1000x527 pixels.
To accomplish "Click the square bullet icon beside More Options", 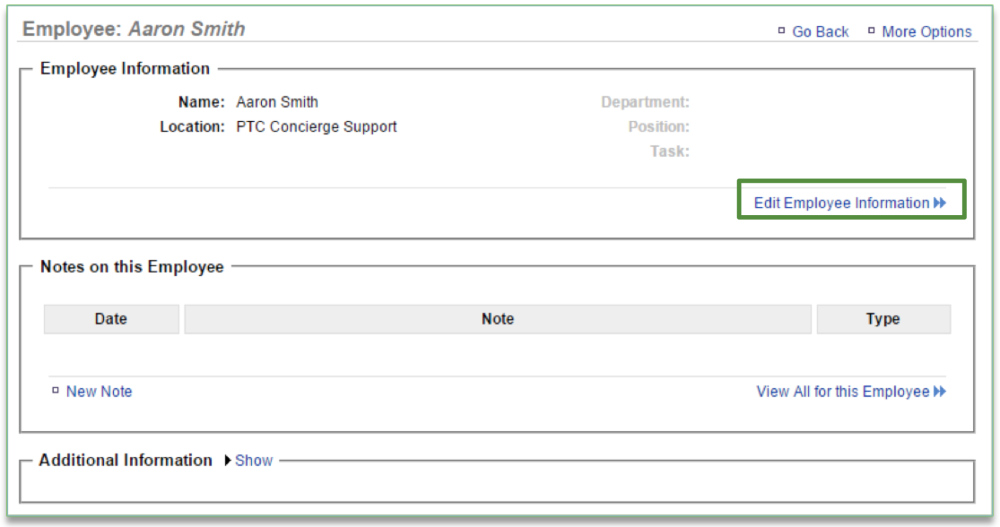I will (x=871, y=31).
